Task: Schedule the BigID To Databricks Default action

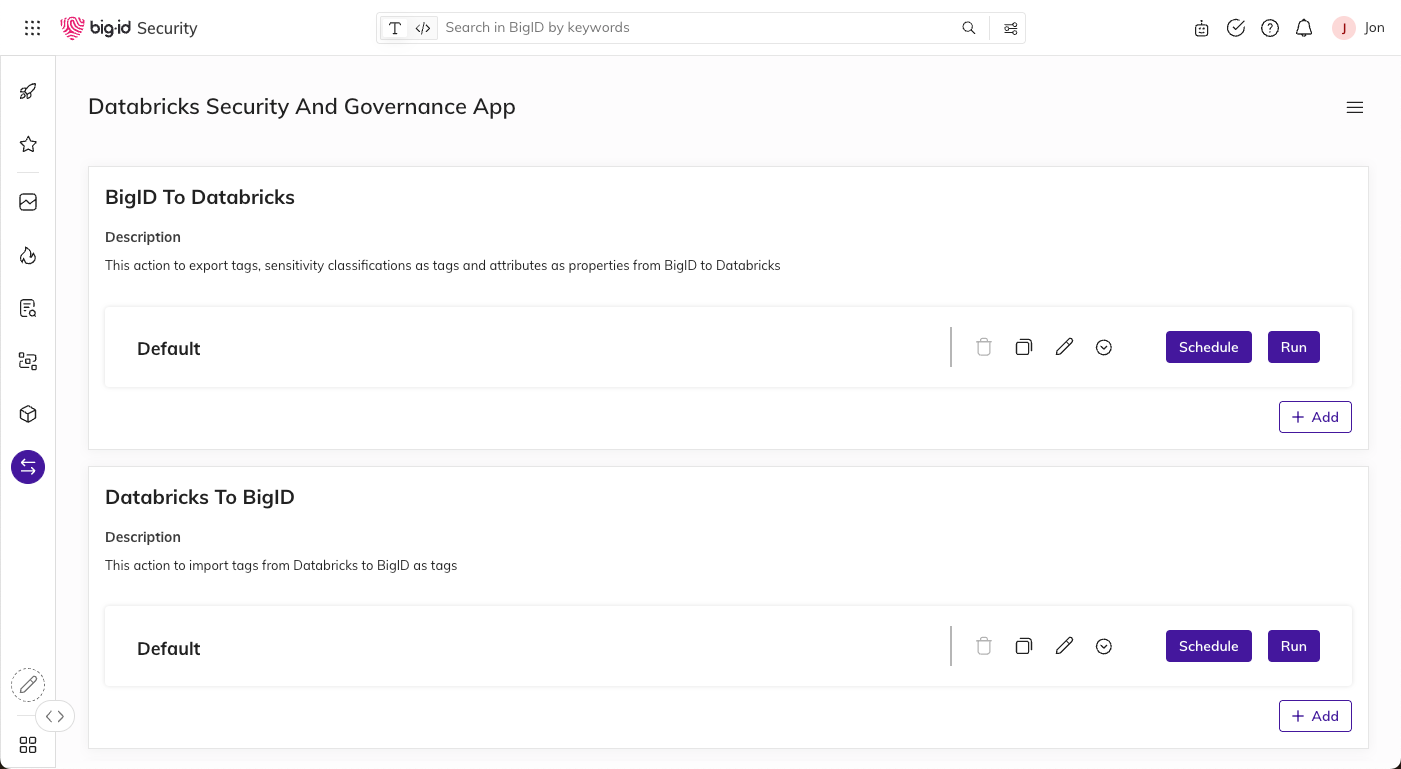Action: pos(1208,346)
